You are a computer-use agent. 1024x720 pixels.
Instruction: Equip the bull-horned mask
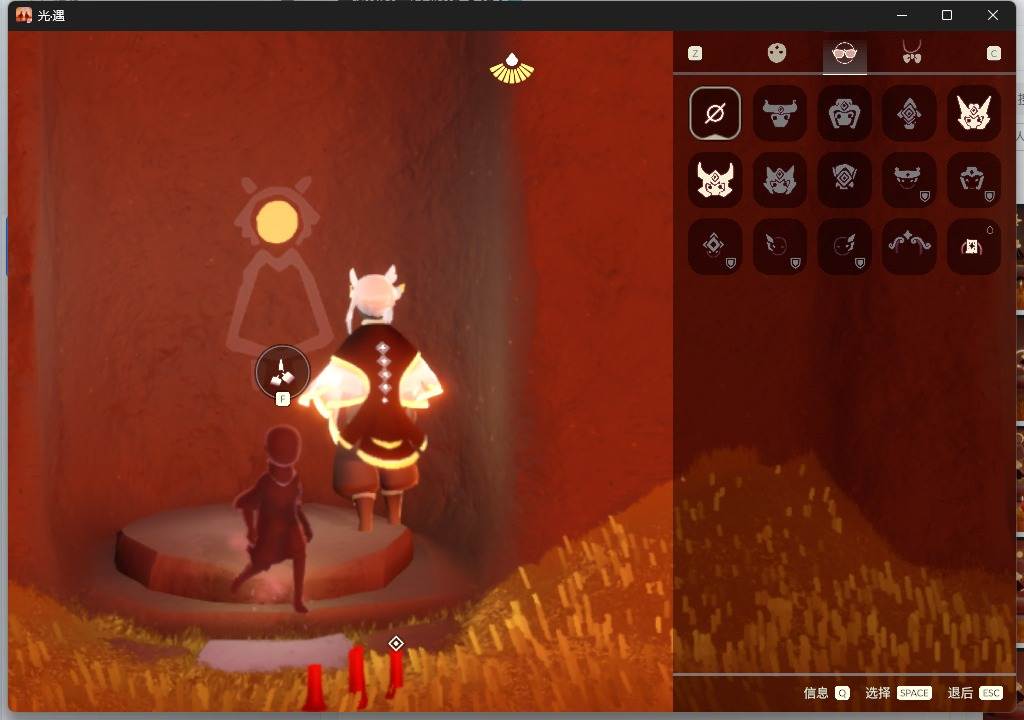point(780,113)
